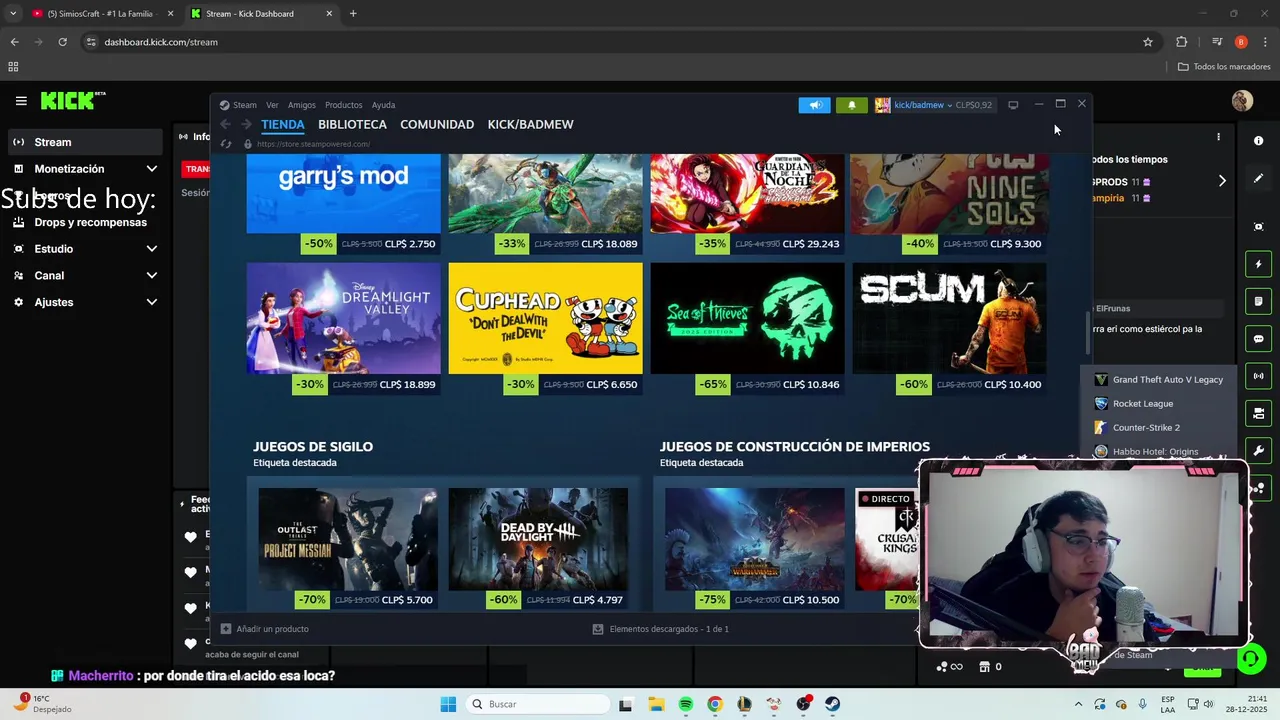Go back in Steam navigation
The height and width of the screenshot is (720, 1280).
tap(226, 124)
